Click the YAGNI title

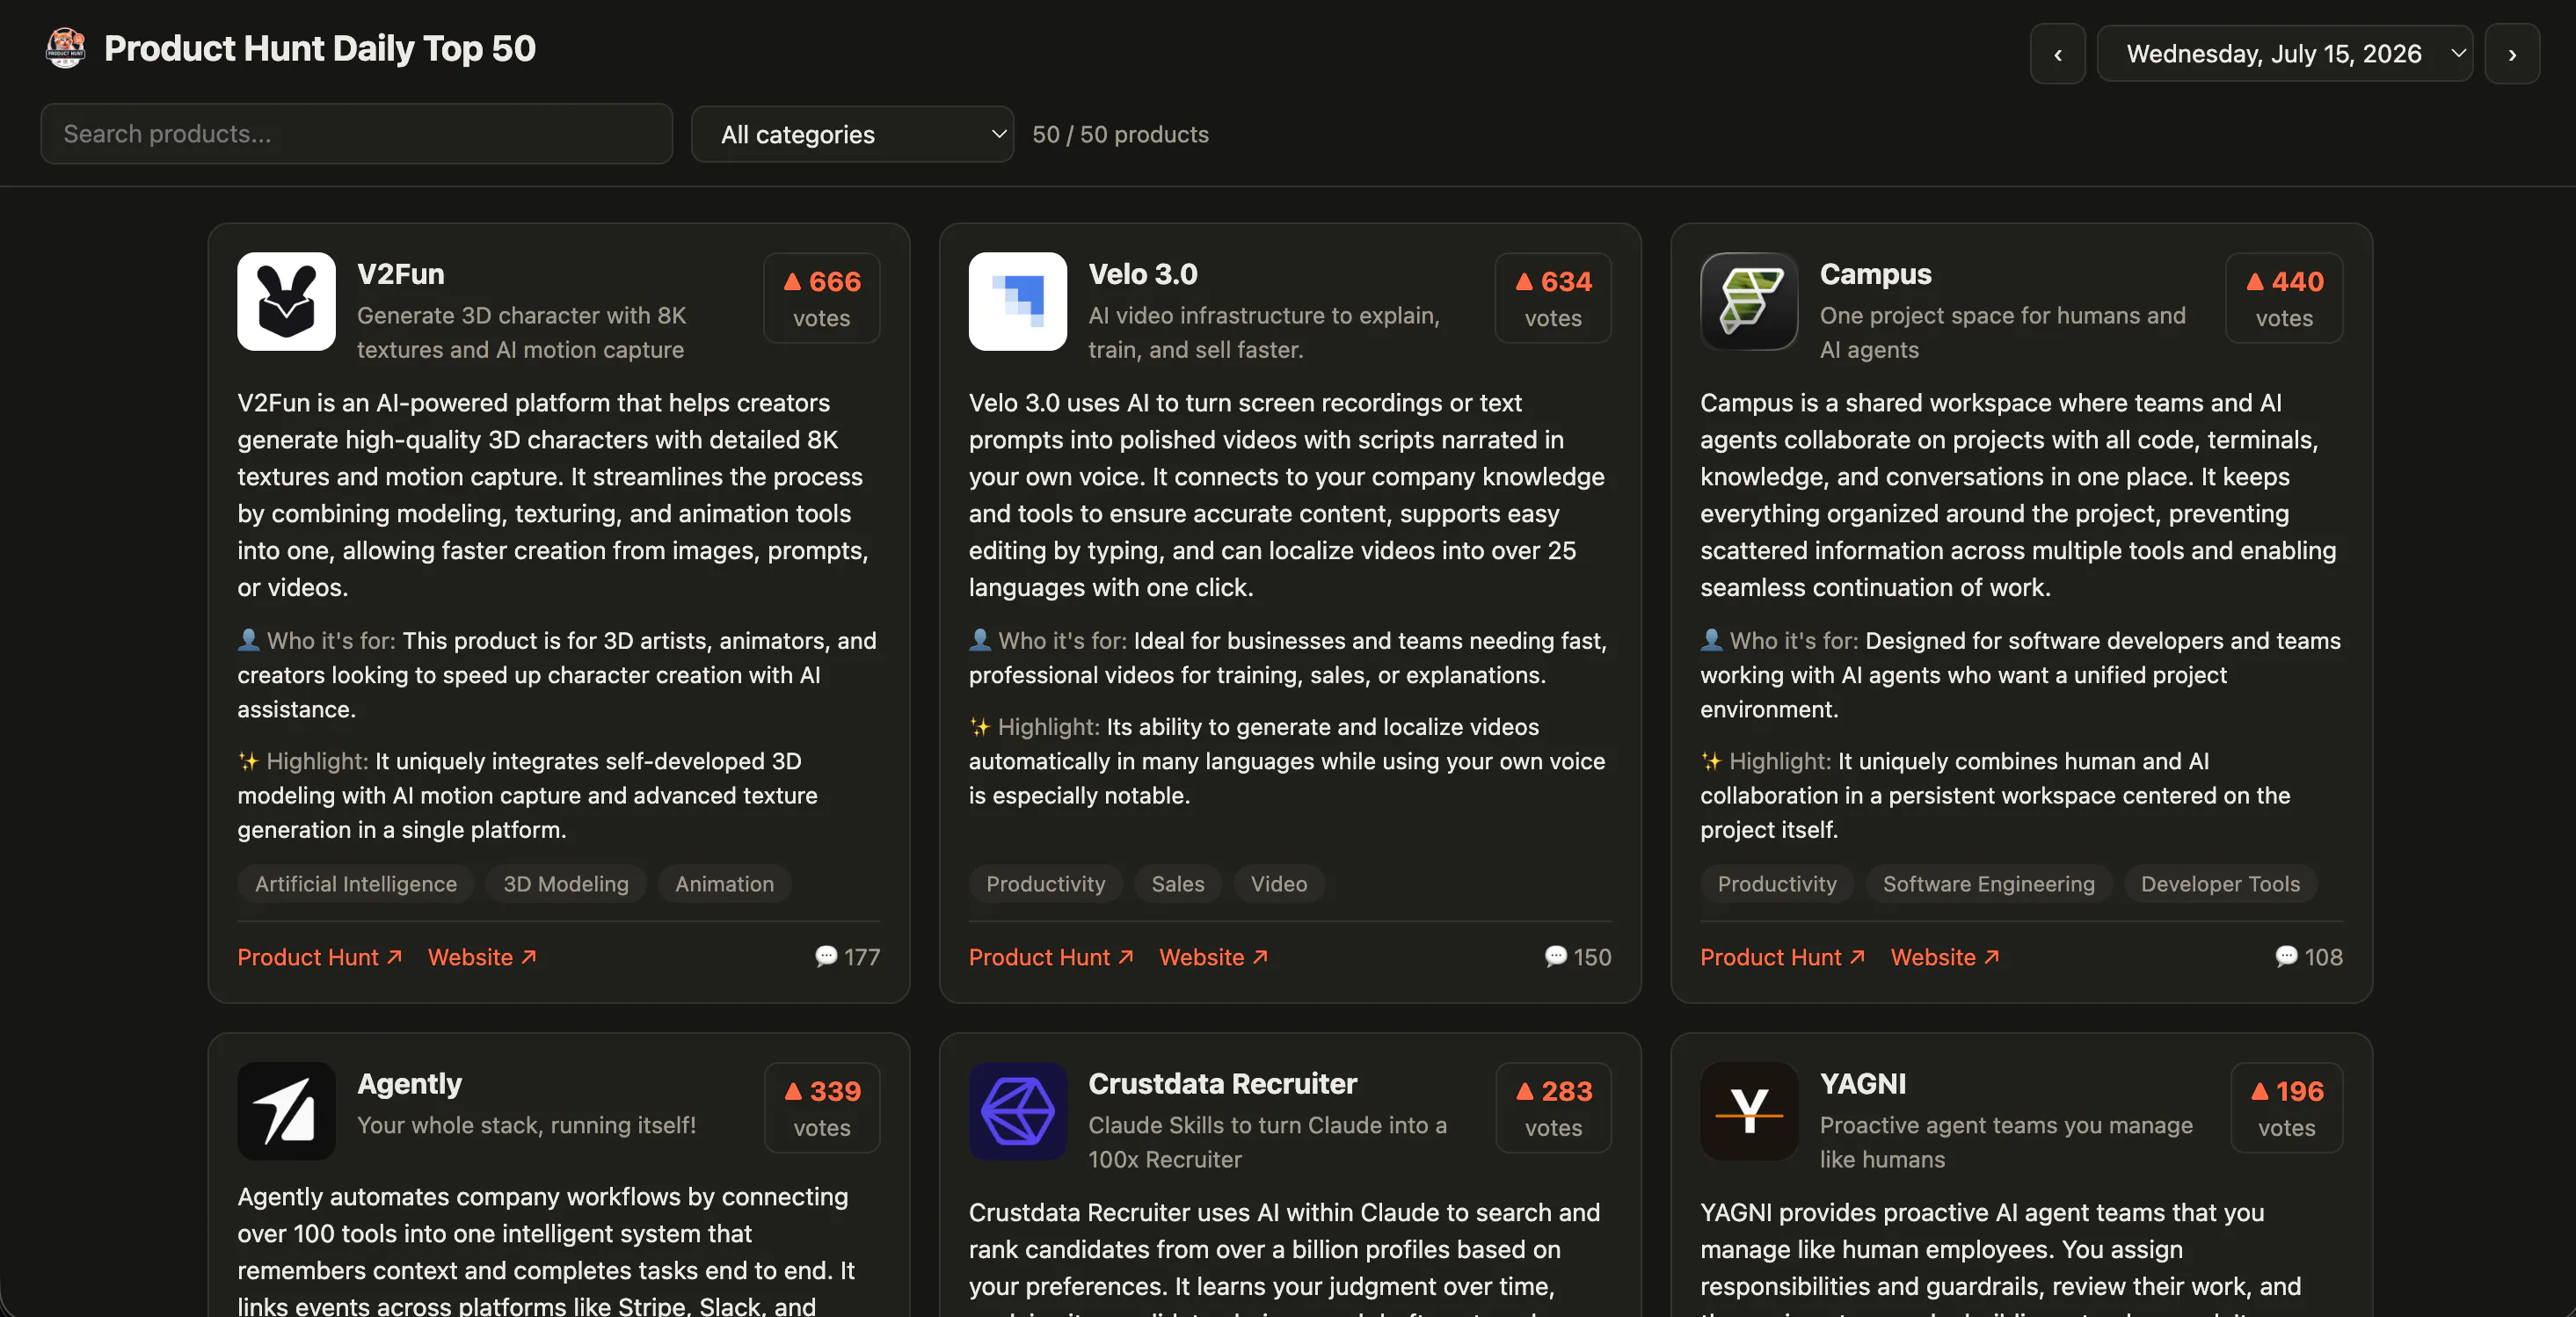(x=1863, y=1084)
